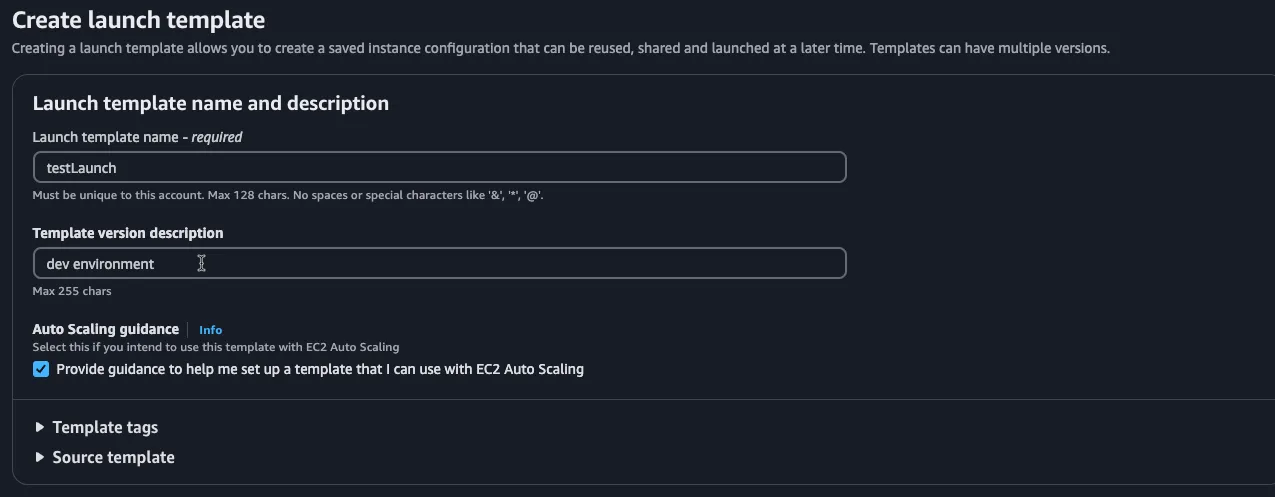Click the 'Template tags' section label
This screenshot has width=1275, height=497.
(105, 427)
